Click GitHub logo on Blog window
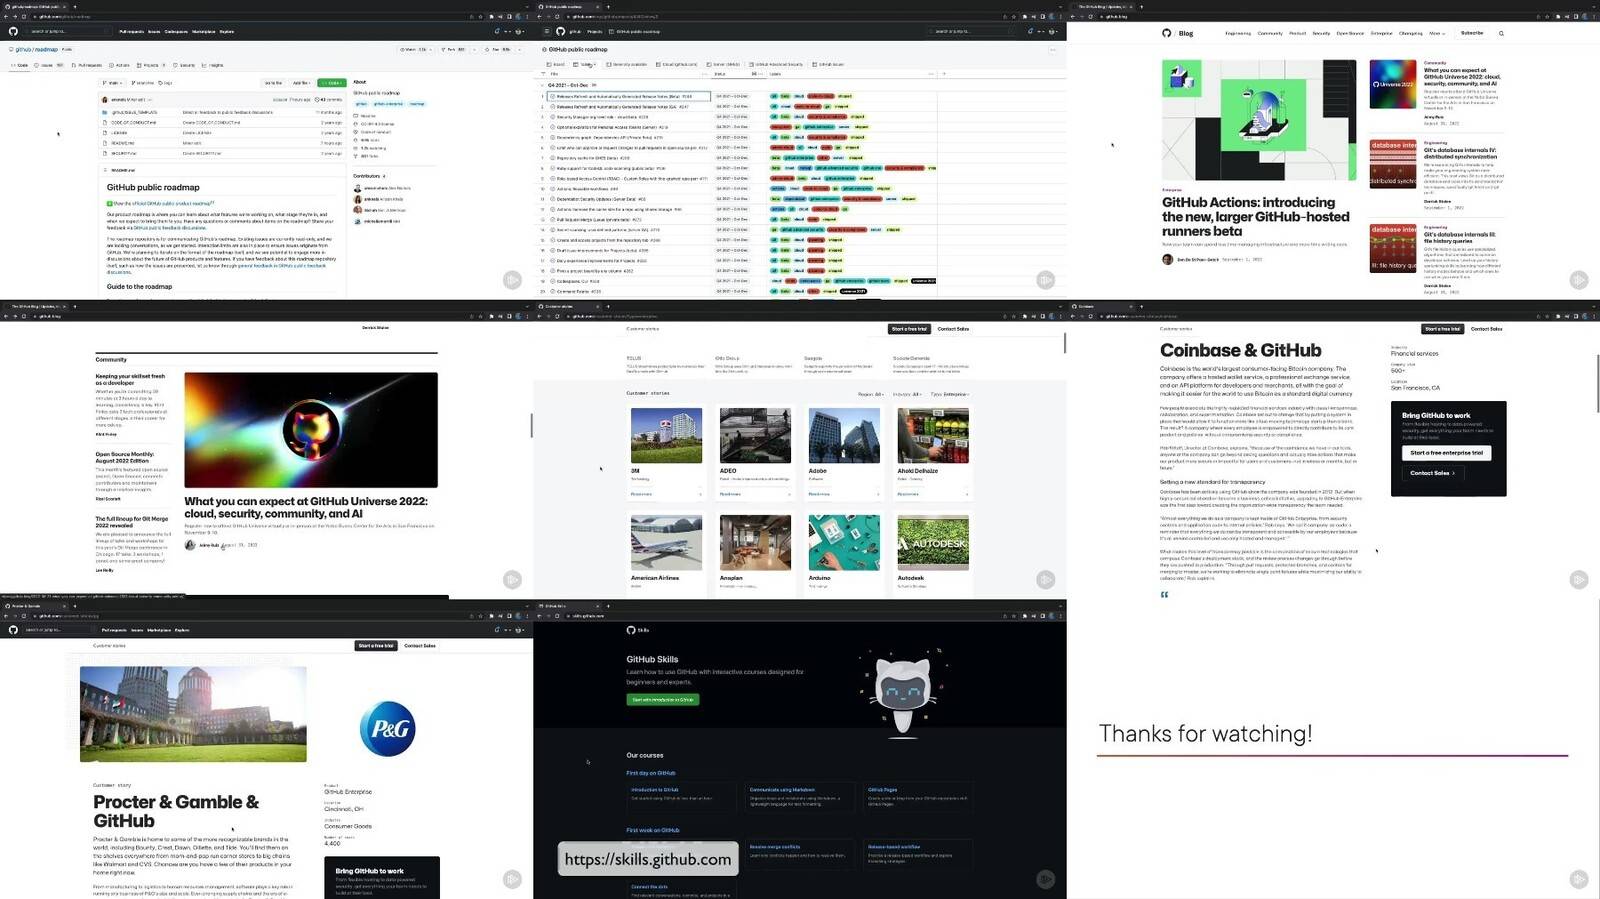 [x=1166, y=33]
